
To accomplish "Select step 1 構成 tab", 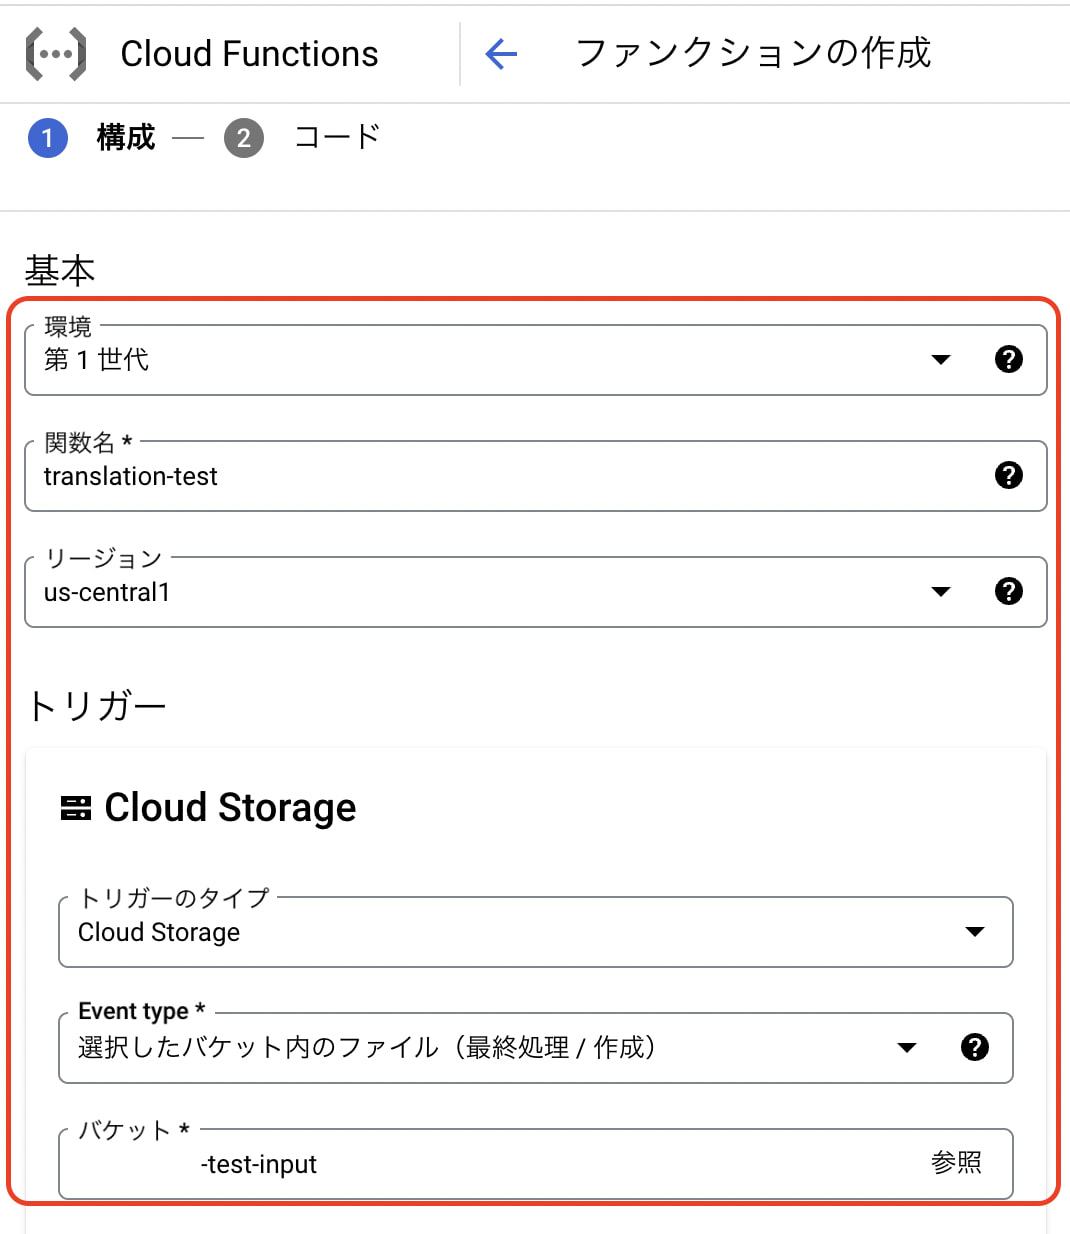I will [92, 137].
